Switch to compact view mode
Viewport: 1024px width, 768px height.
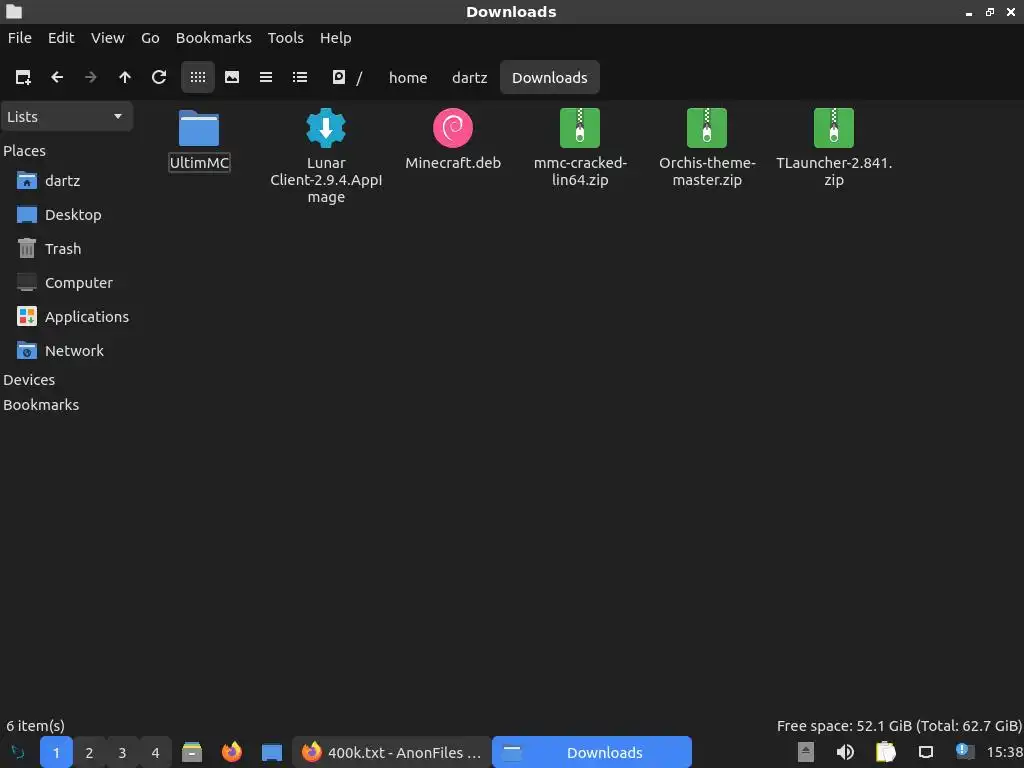tap(266, 78)
